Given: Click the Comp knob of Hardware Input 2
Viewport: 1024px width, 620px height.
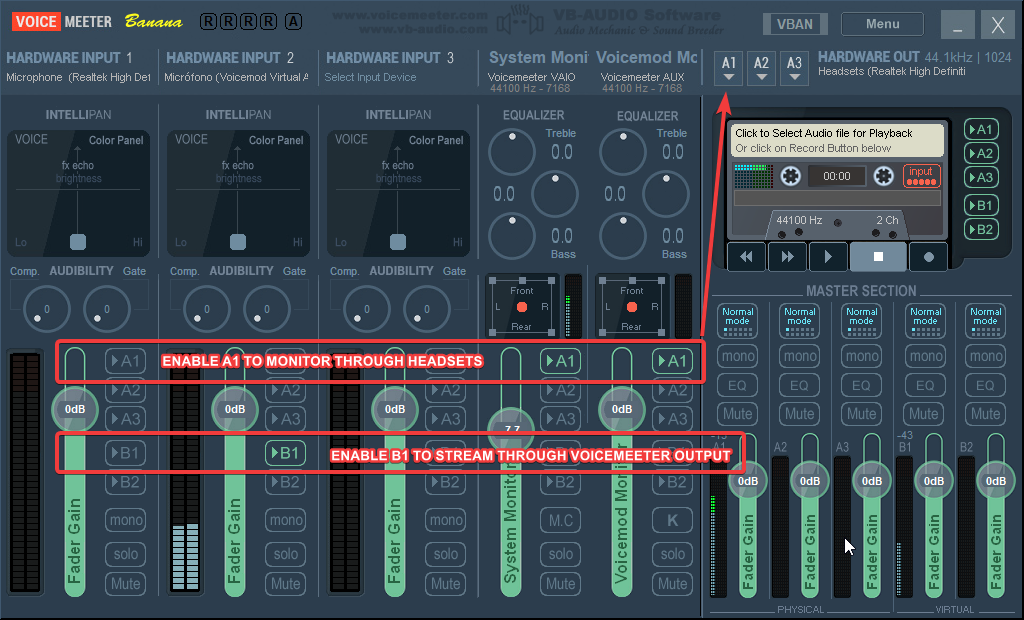Looking at the screenshot, I should (206, 309).
